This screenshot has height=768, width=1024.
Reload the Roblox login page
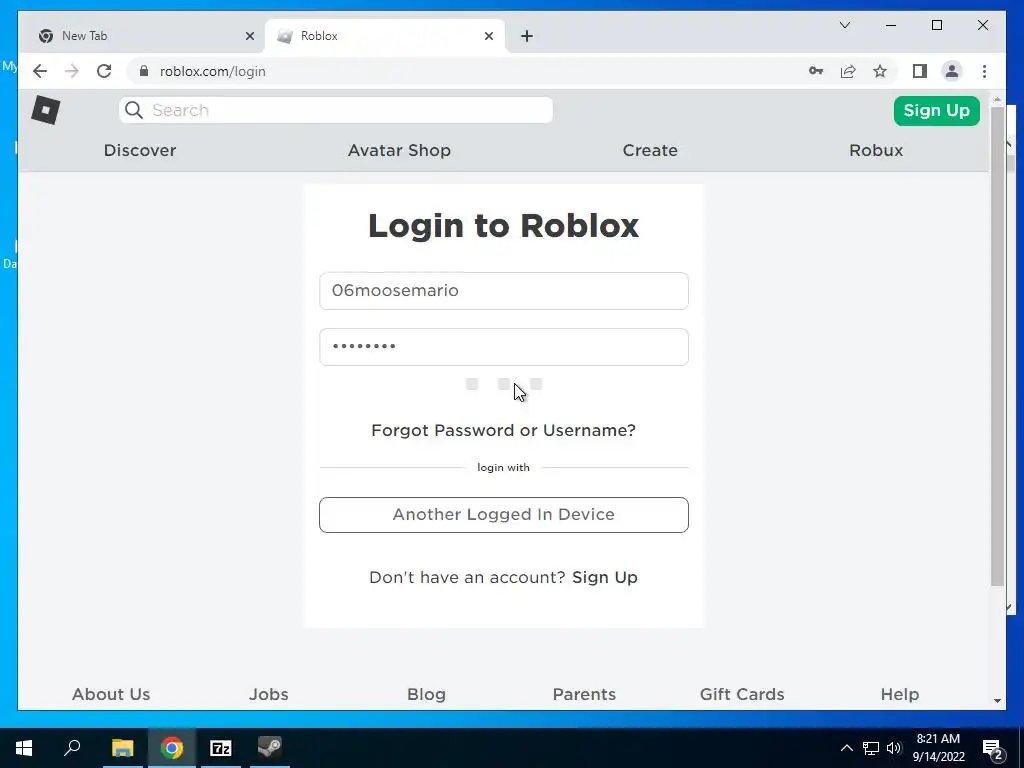104,71
